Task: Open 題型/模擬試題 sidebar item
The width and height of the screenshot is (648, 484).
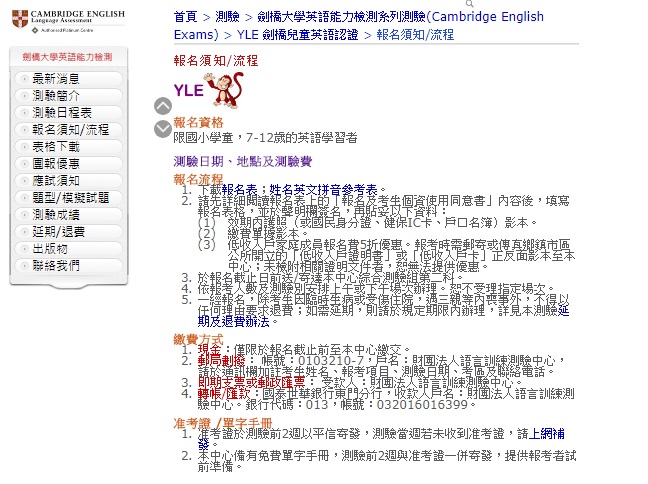Action: pyautogui.click(x=69, y=198)
